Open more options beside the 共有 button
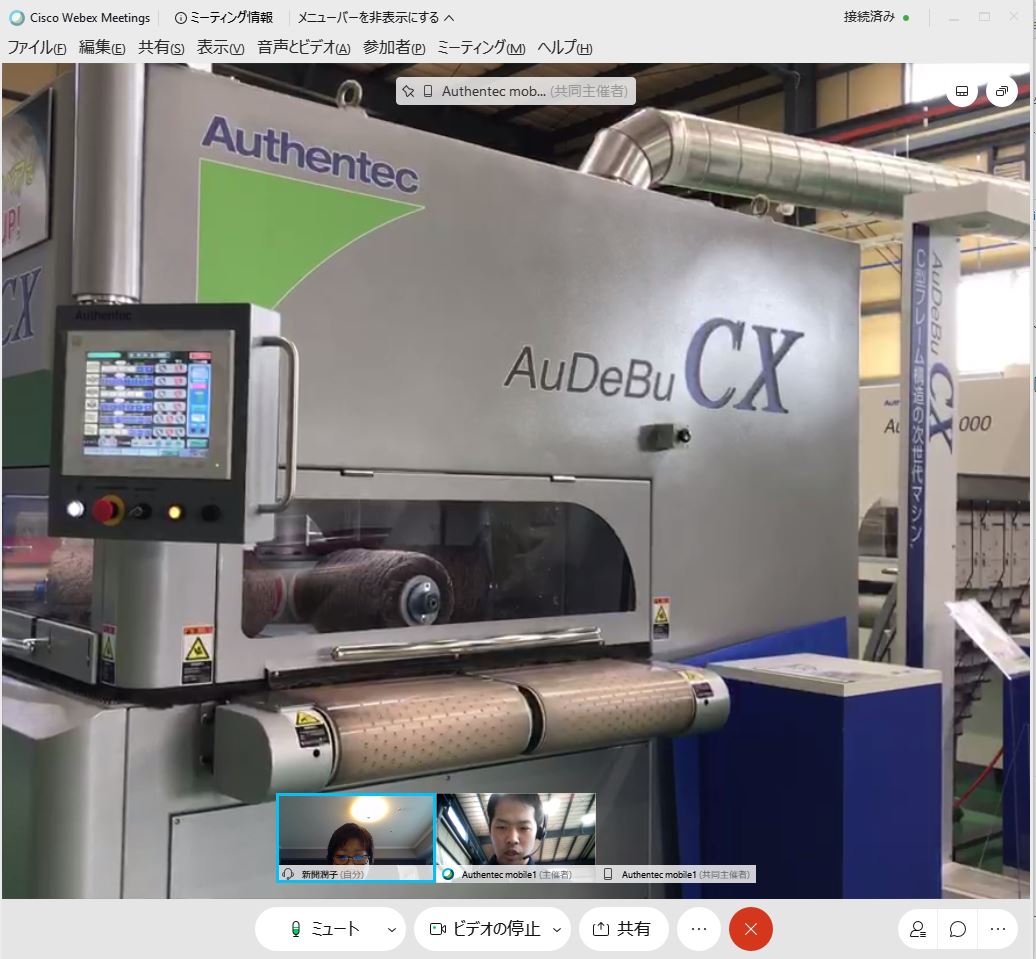Screen dimensions: 1036x959 pyautogui.click(x=698, y=929)
